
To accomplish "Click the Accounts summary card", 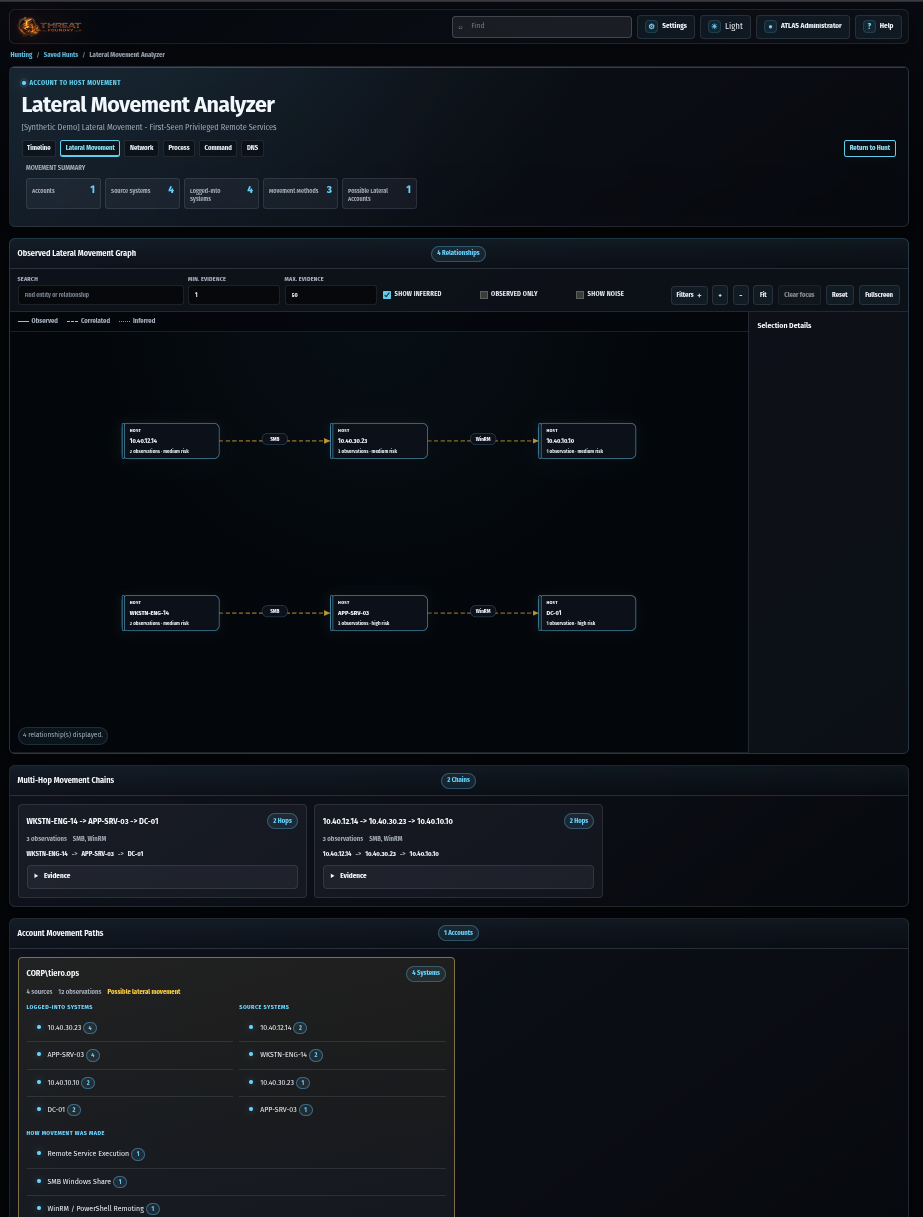I will tap(63, 193).
